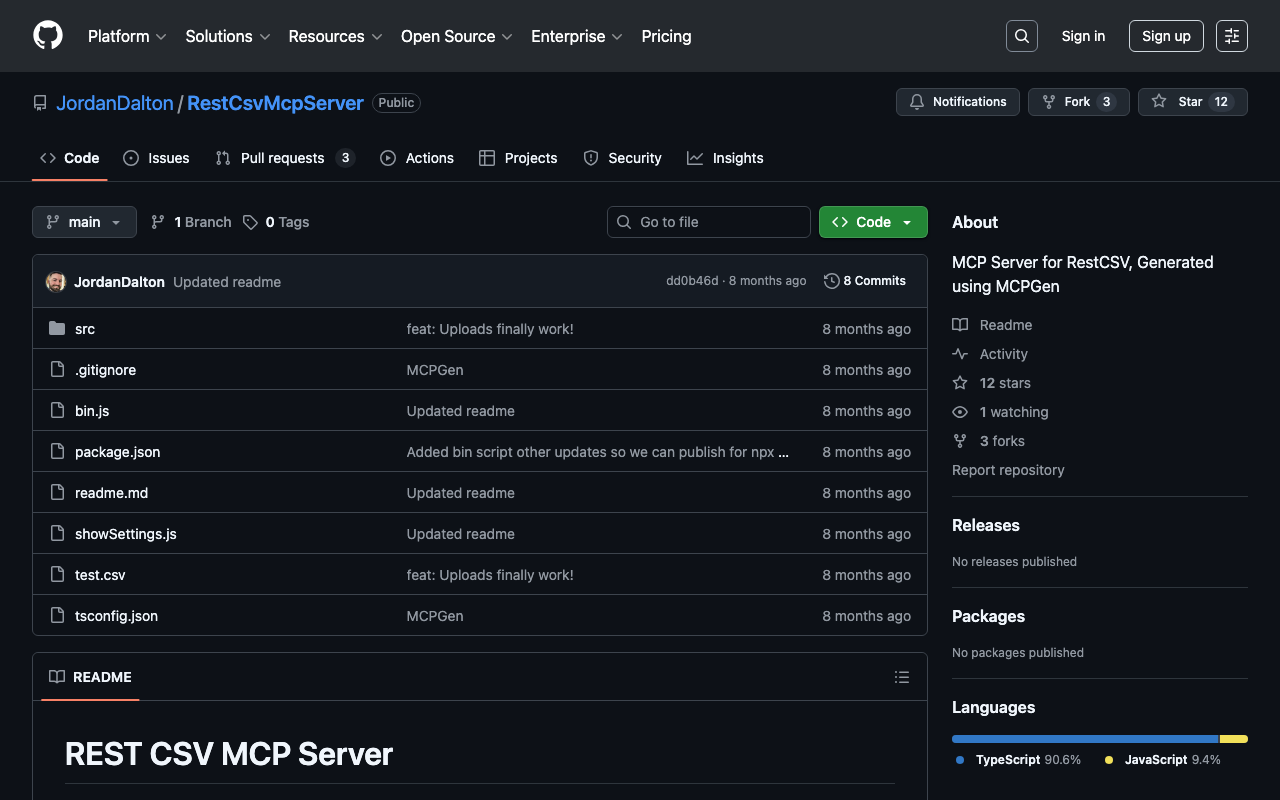This screenshot has height=800, width=1280.
Task: Open the README outline list icon
Action: [x=901, y=677]
